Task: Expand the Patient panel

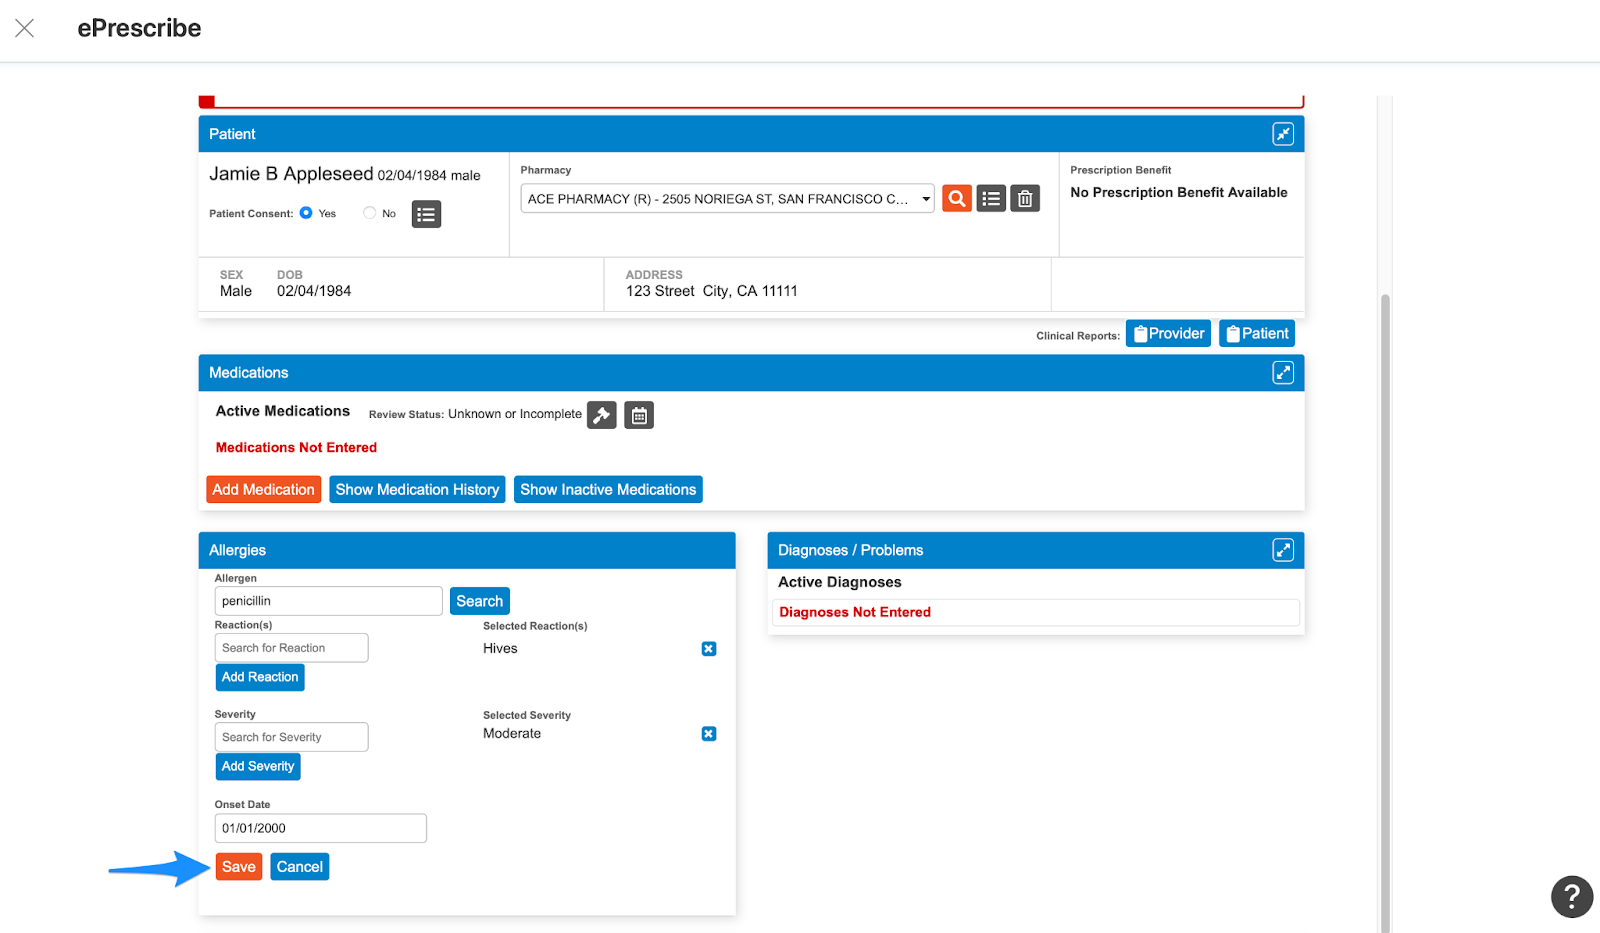Action: pyautogui.click(x=1283, y=133)
